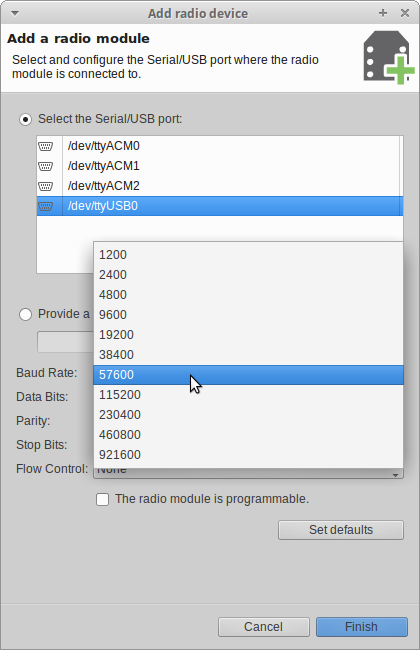Choose 115200 from the baud rate list

248,395
